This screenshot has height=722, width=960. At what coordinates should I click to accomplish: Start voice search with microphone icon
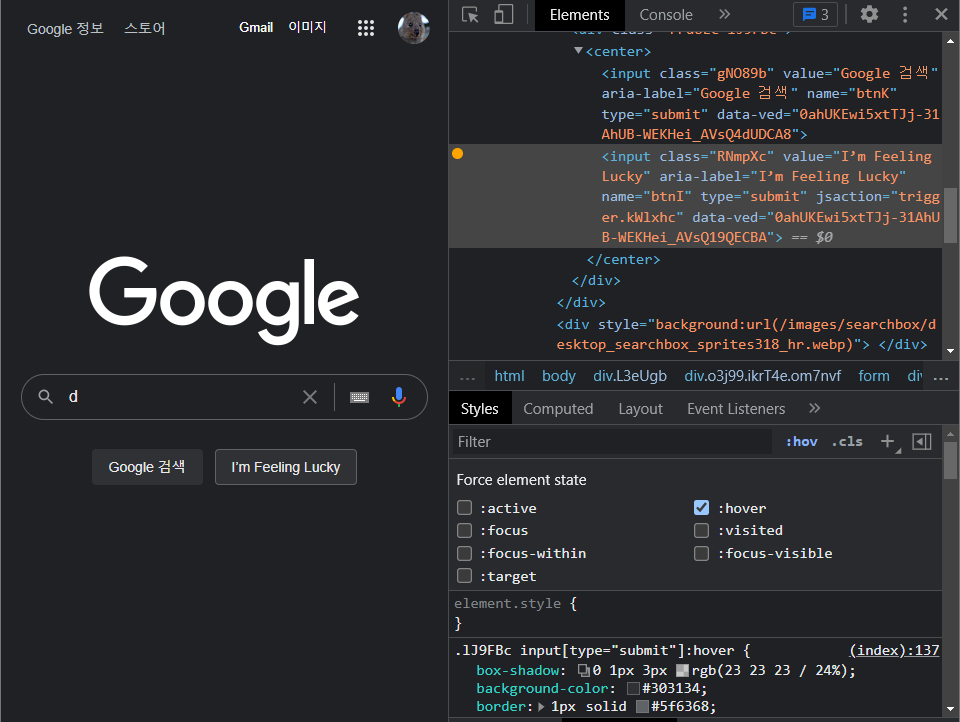click(399, 397)
